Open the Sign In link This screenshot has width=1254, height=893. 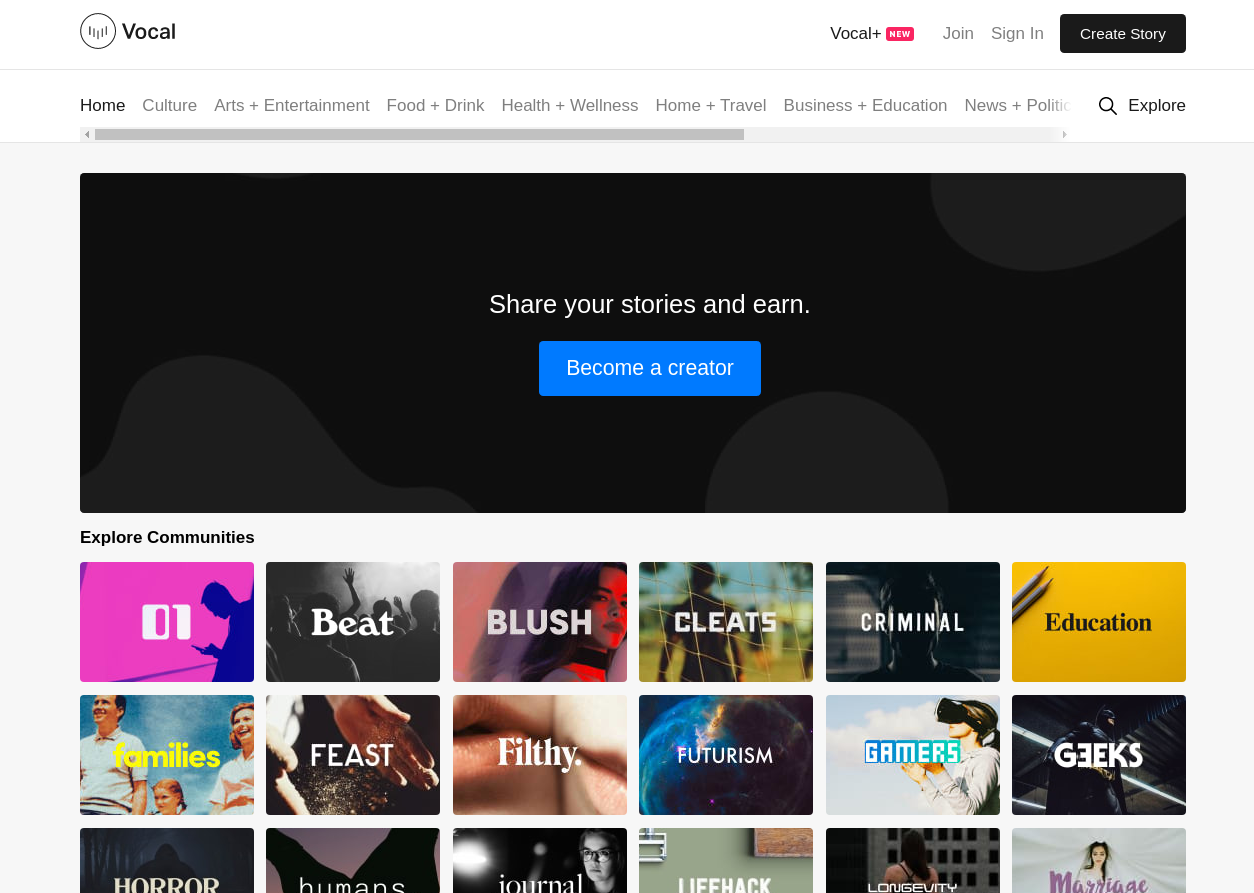[1017, 34]
